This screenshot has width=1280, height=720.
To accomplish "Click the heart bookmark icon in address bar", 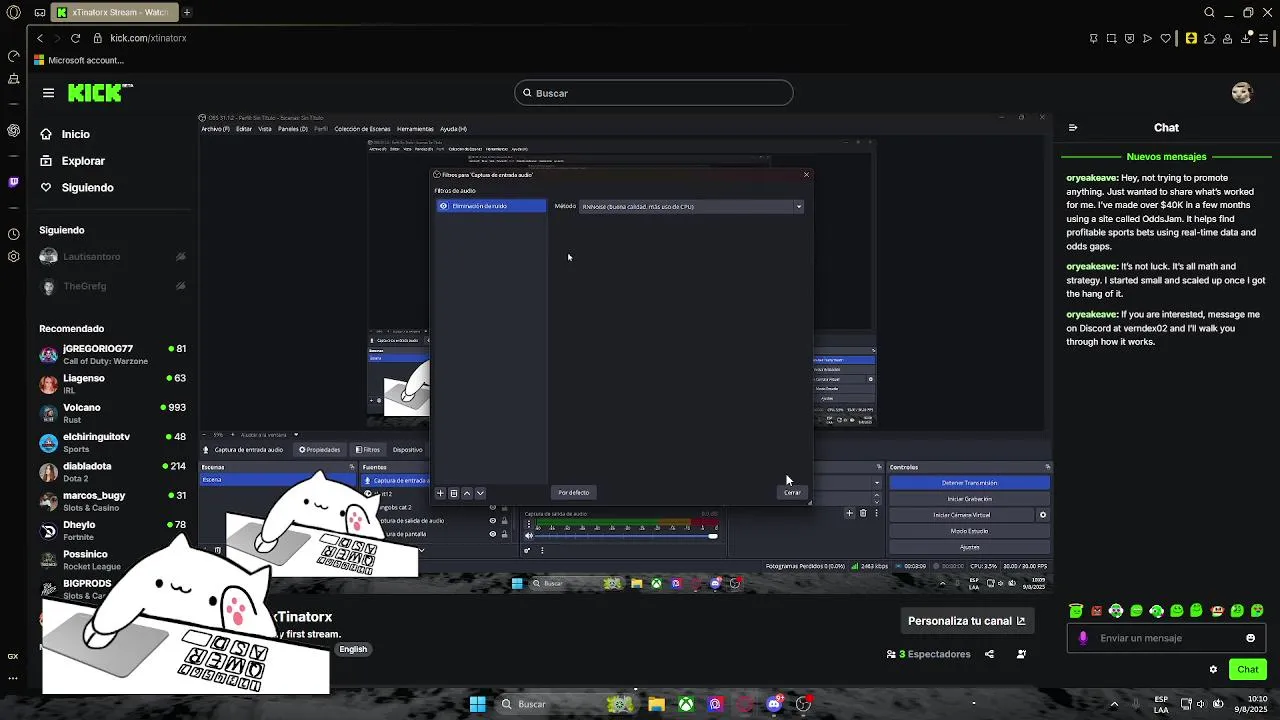I will coord(1165,38).
